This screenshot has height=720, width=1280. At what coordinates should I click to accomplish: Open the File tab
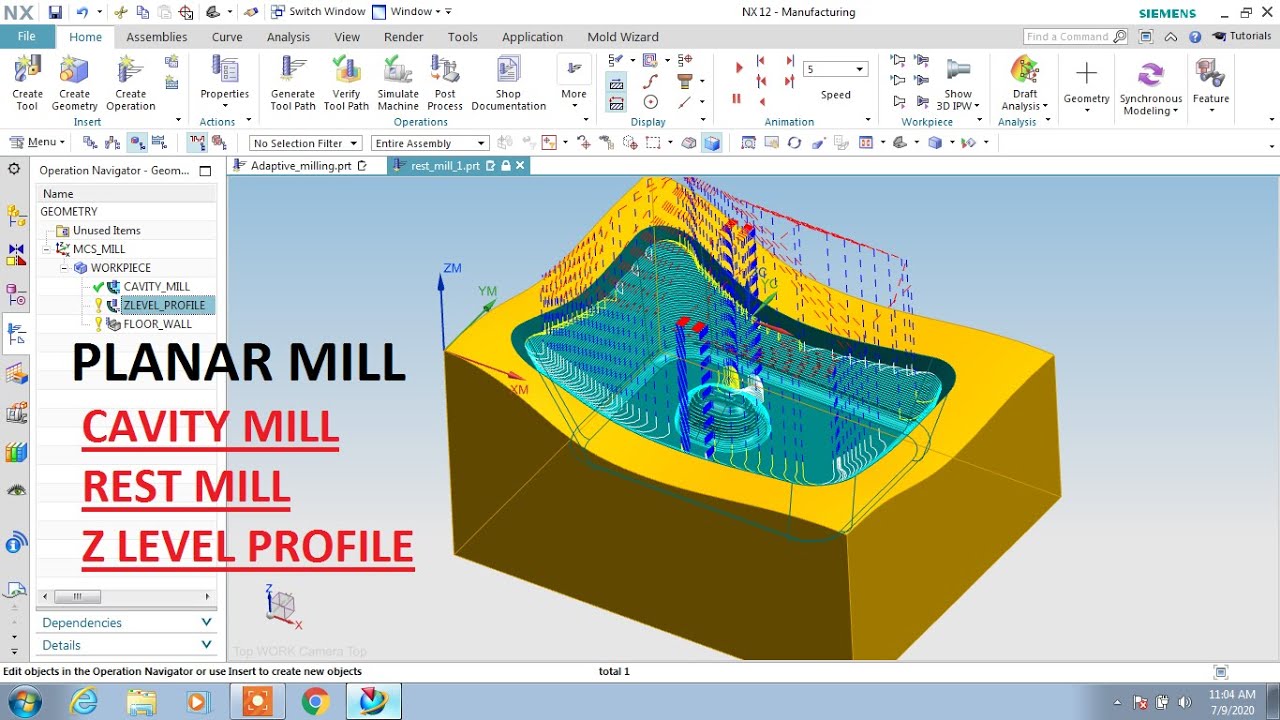click(x=27, y=36)
